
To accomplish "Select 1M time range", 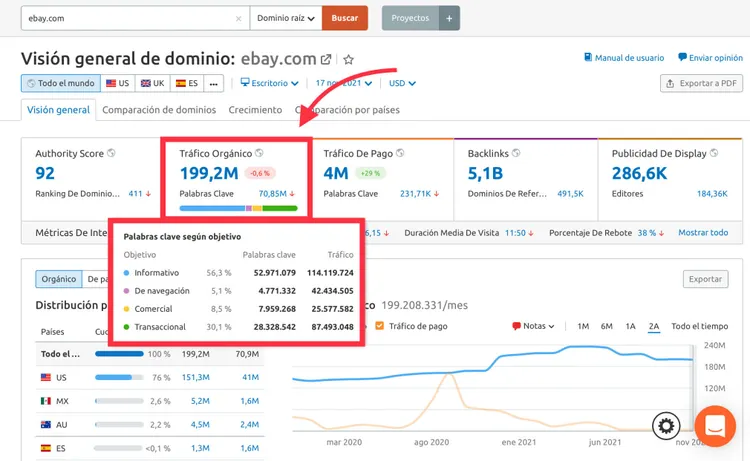I will [x=583, y=326].
